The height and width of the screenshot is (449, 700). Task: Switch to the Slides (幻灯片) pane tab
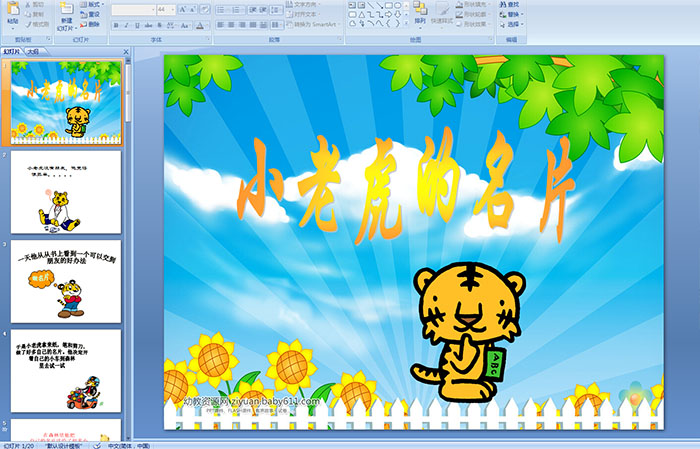[x=12, y=52]
